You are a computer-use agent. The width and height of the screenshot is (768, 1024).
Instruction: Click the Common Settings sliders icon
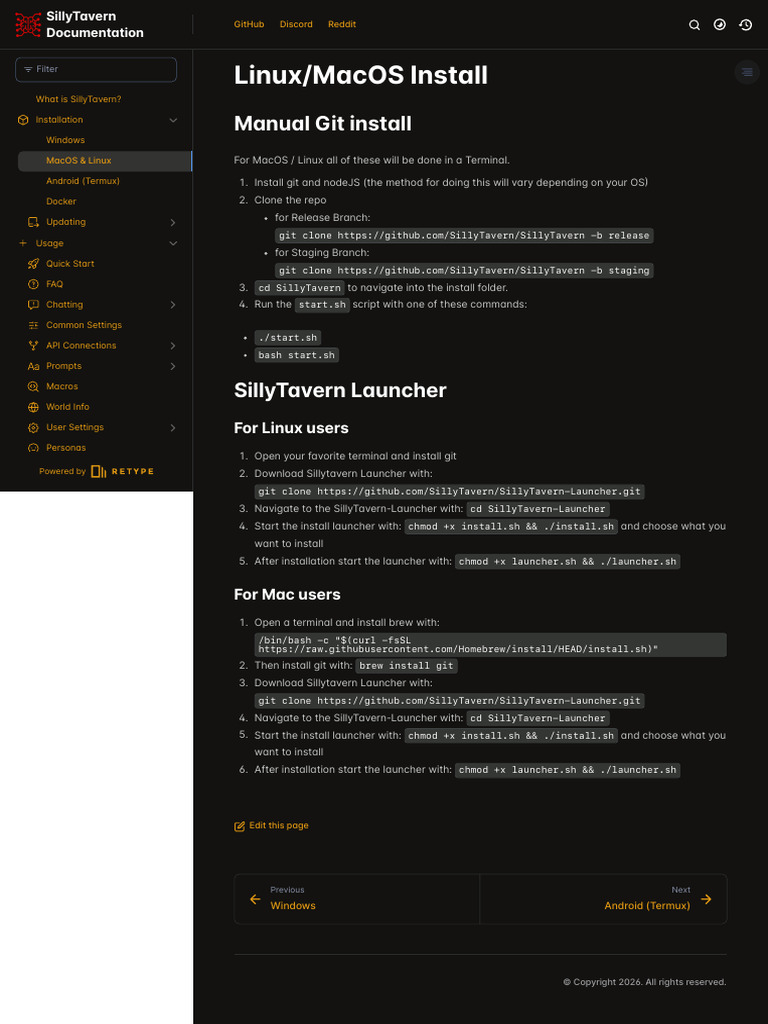(x=33, y=325)
